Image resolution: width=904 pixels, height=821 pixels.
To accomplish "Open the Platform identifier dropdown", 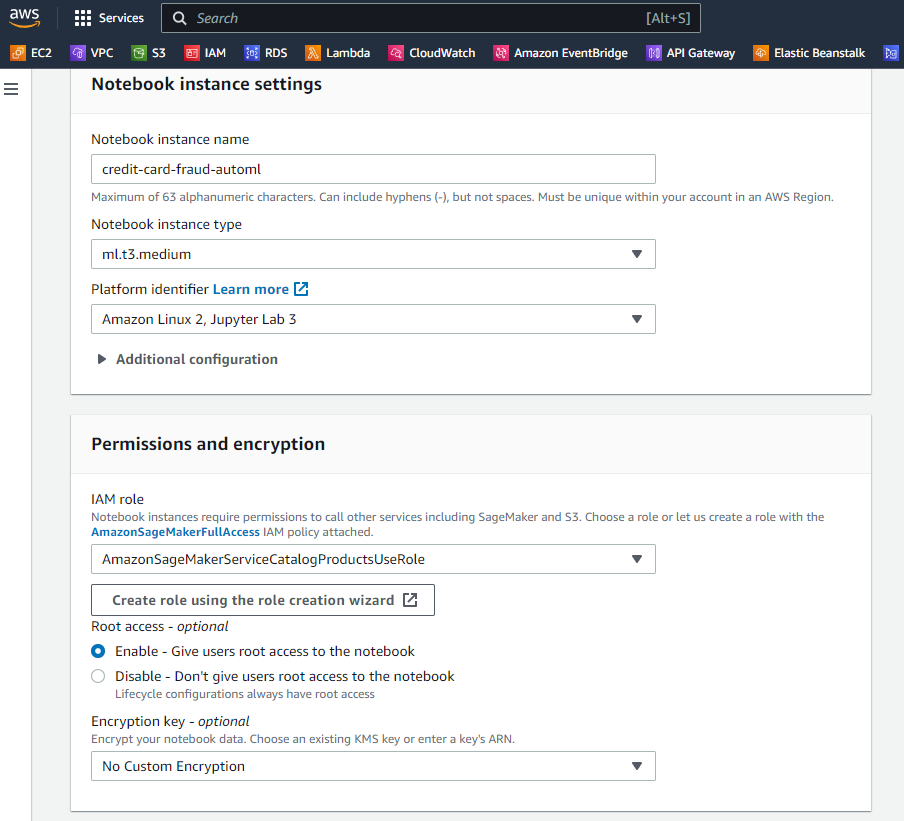I will [x=373, y=319].
